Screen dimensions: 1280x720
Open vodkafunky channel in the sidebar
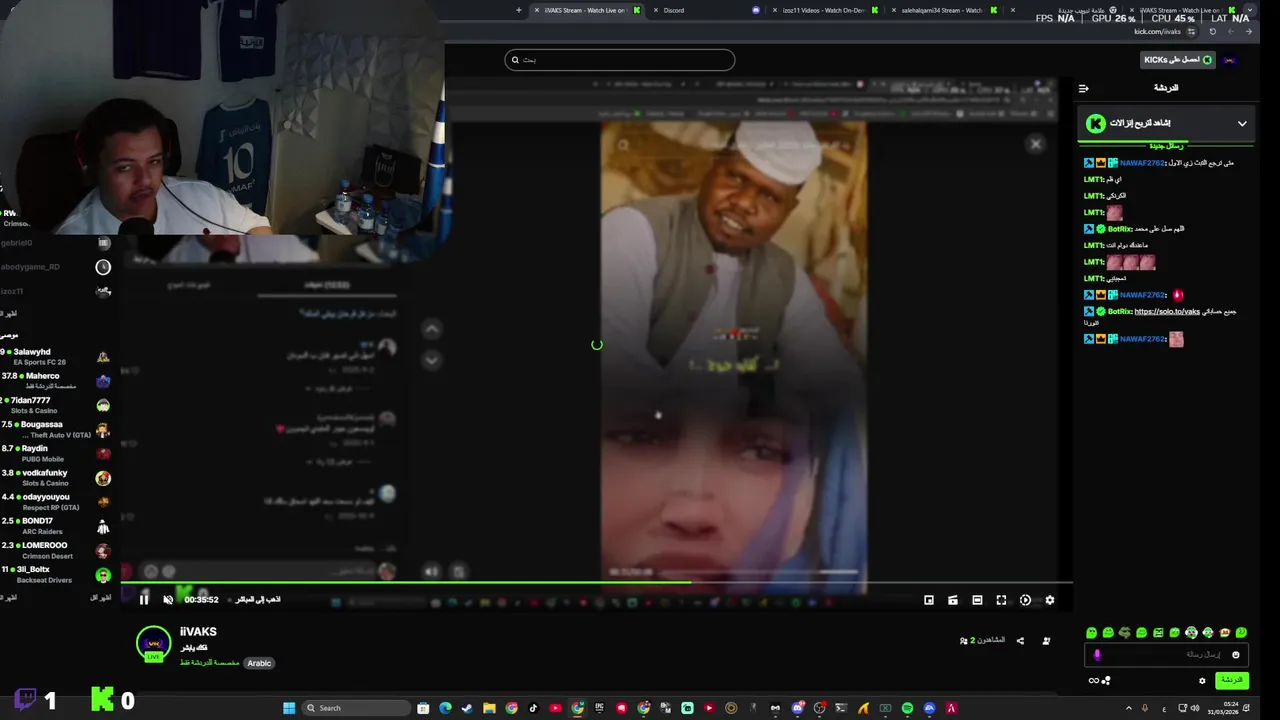pos(55,478)
